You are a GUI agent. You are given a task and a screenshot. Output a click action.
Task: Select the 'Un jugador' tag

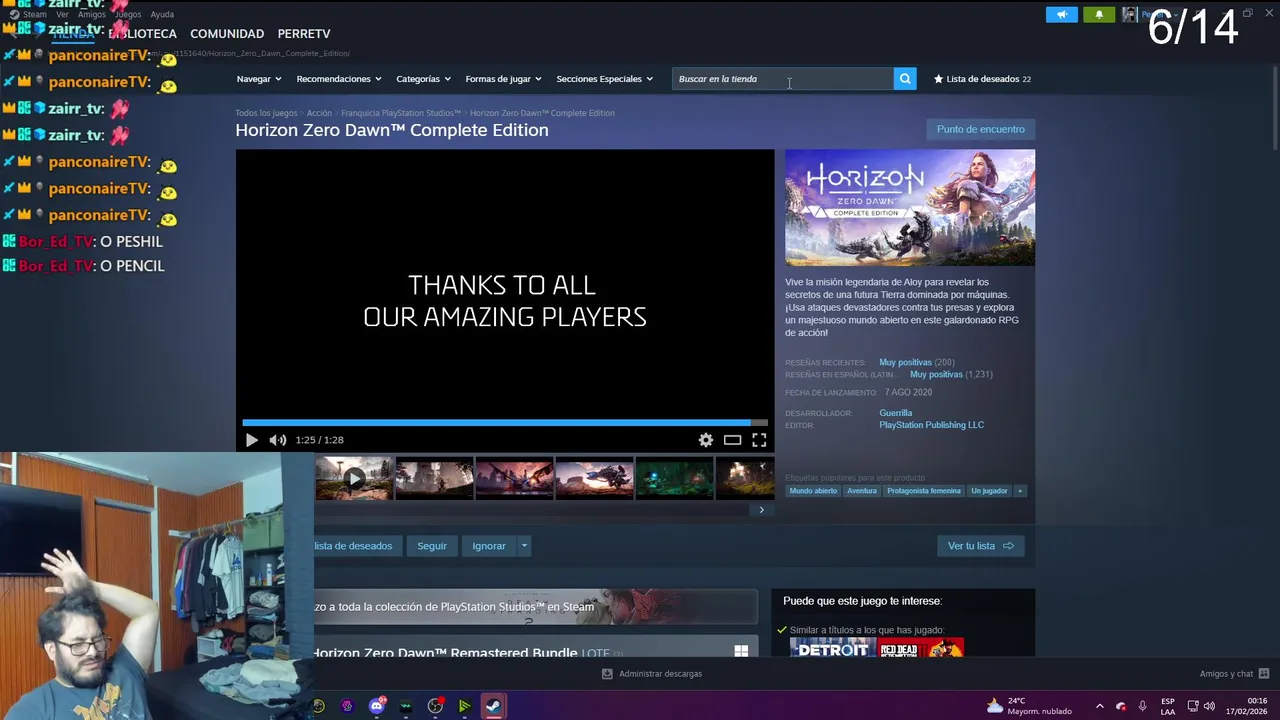click(989, 491)
